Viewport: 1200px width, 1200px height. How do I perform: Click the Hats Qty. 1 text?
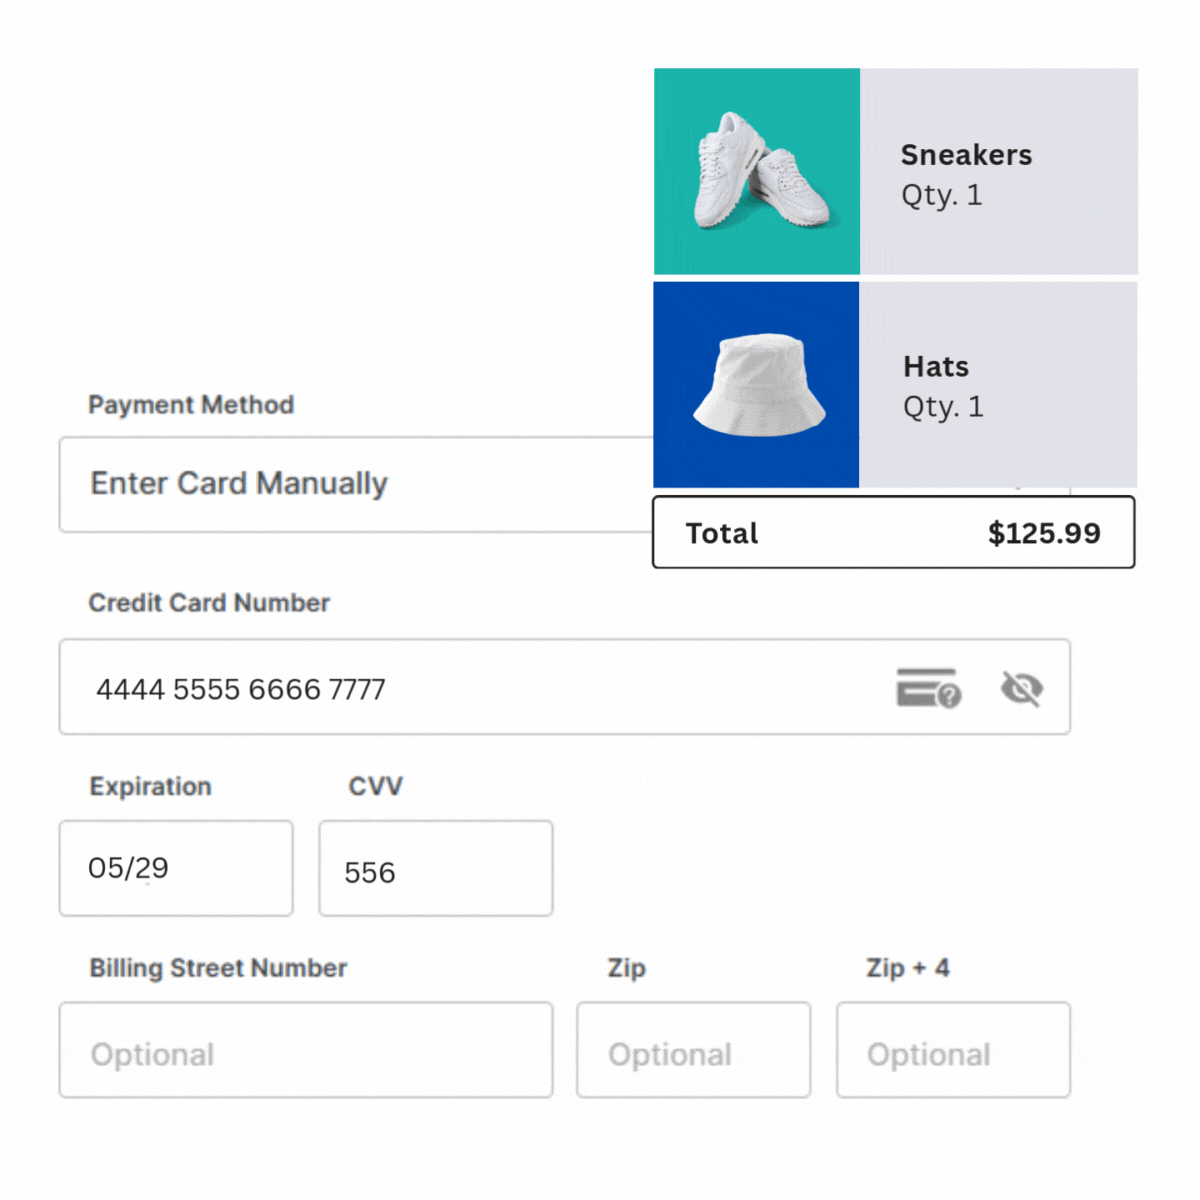pyautogui.click(x=943, y=407)
